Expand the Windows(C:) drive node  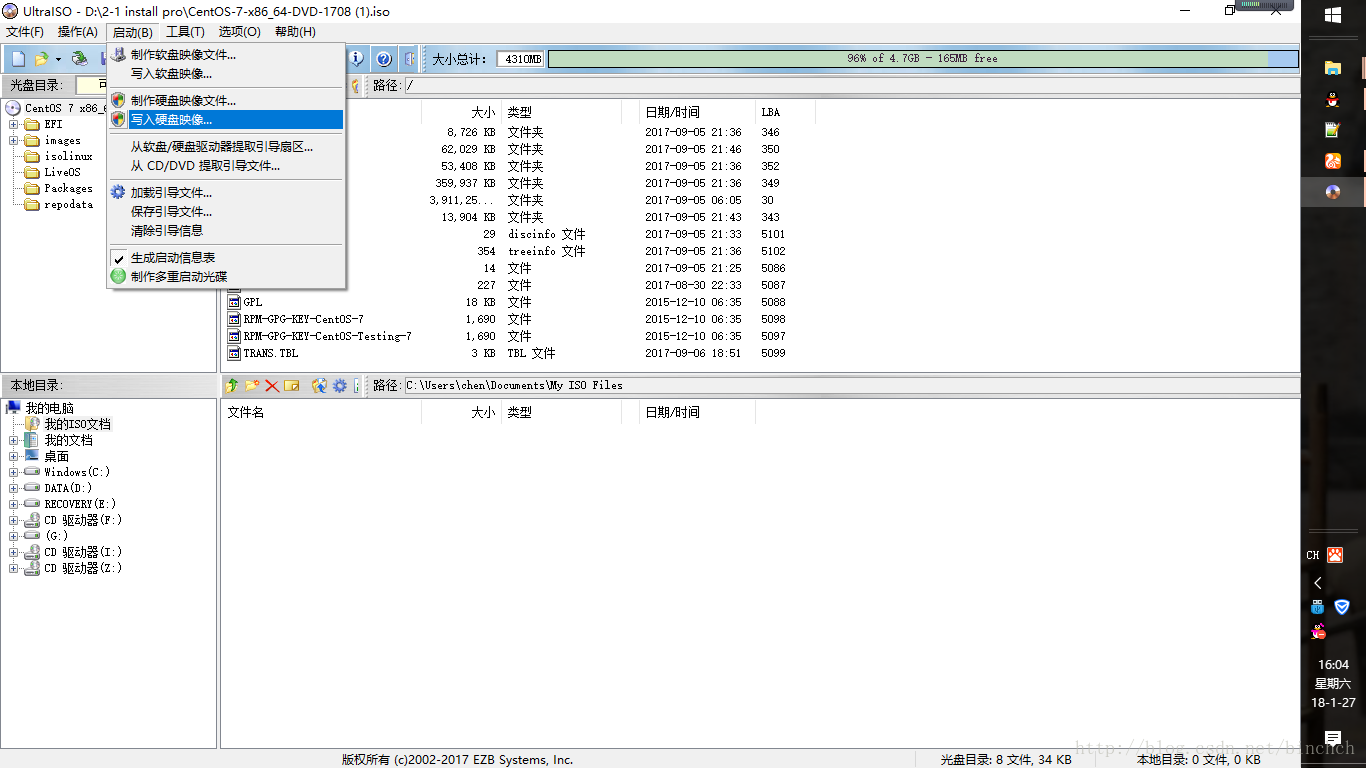click(14, 472)
